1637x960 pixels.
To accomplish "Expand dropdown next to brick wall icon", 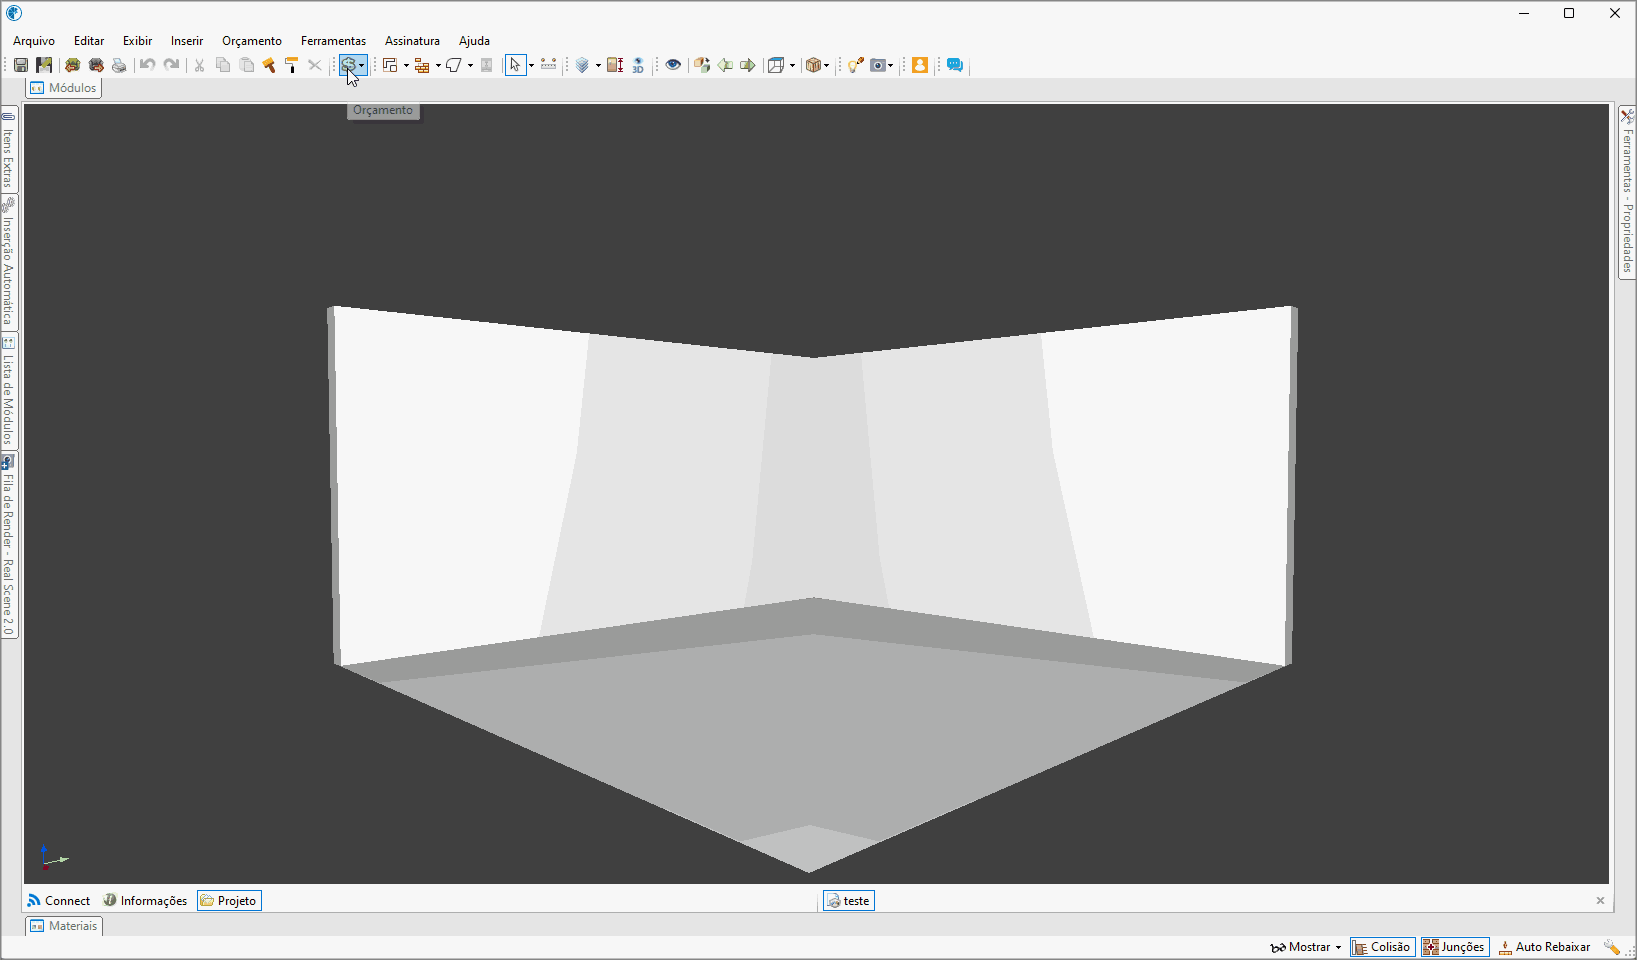I will tap(438, 66).
